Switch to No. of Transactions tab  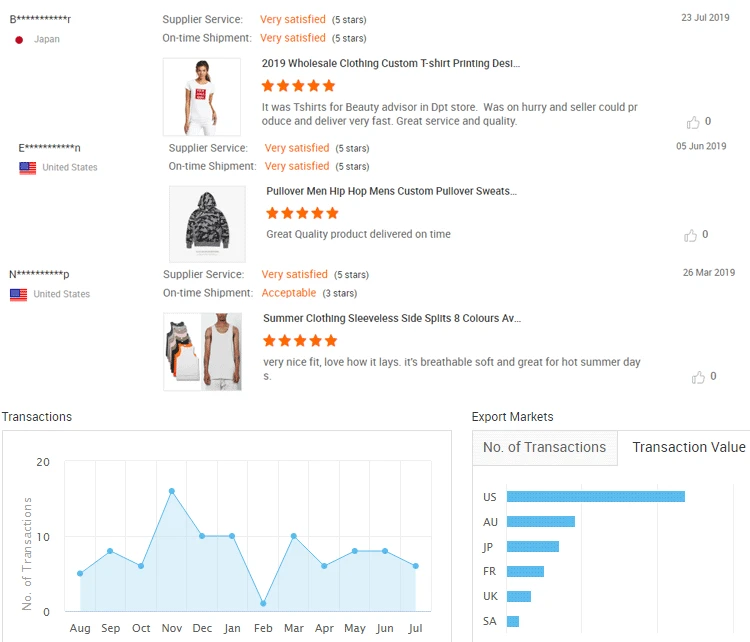pos(544,447)
